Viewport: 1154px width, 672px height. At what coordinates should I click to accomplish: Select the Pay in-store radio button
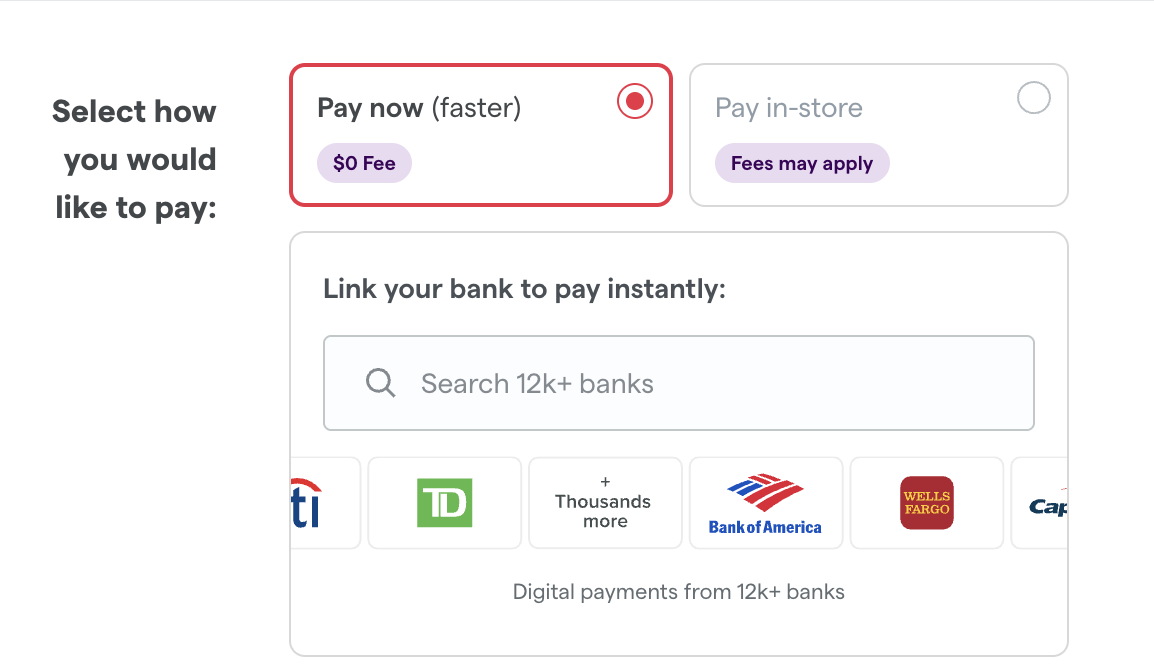coord(1033,98)
